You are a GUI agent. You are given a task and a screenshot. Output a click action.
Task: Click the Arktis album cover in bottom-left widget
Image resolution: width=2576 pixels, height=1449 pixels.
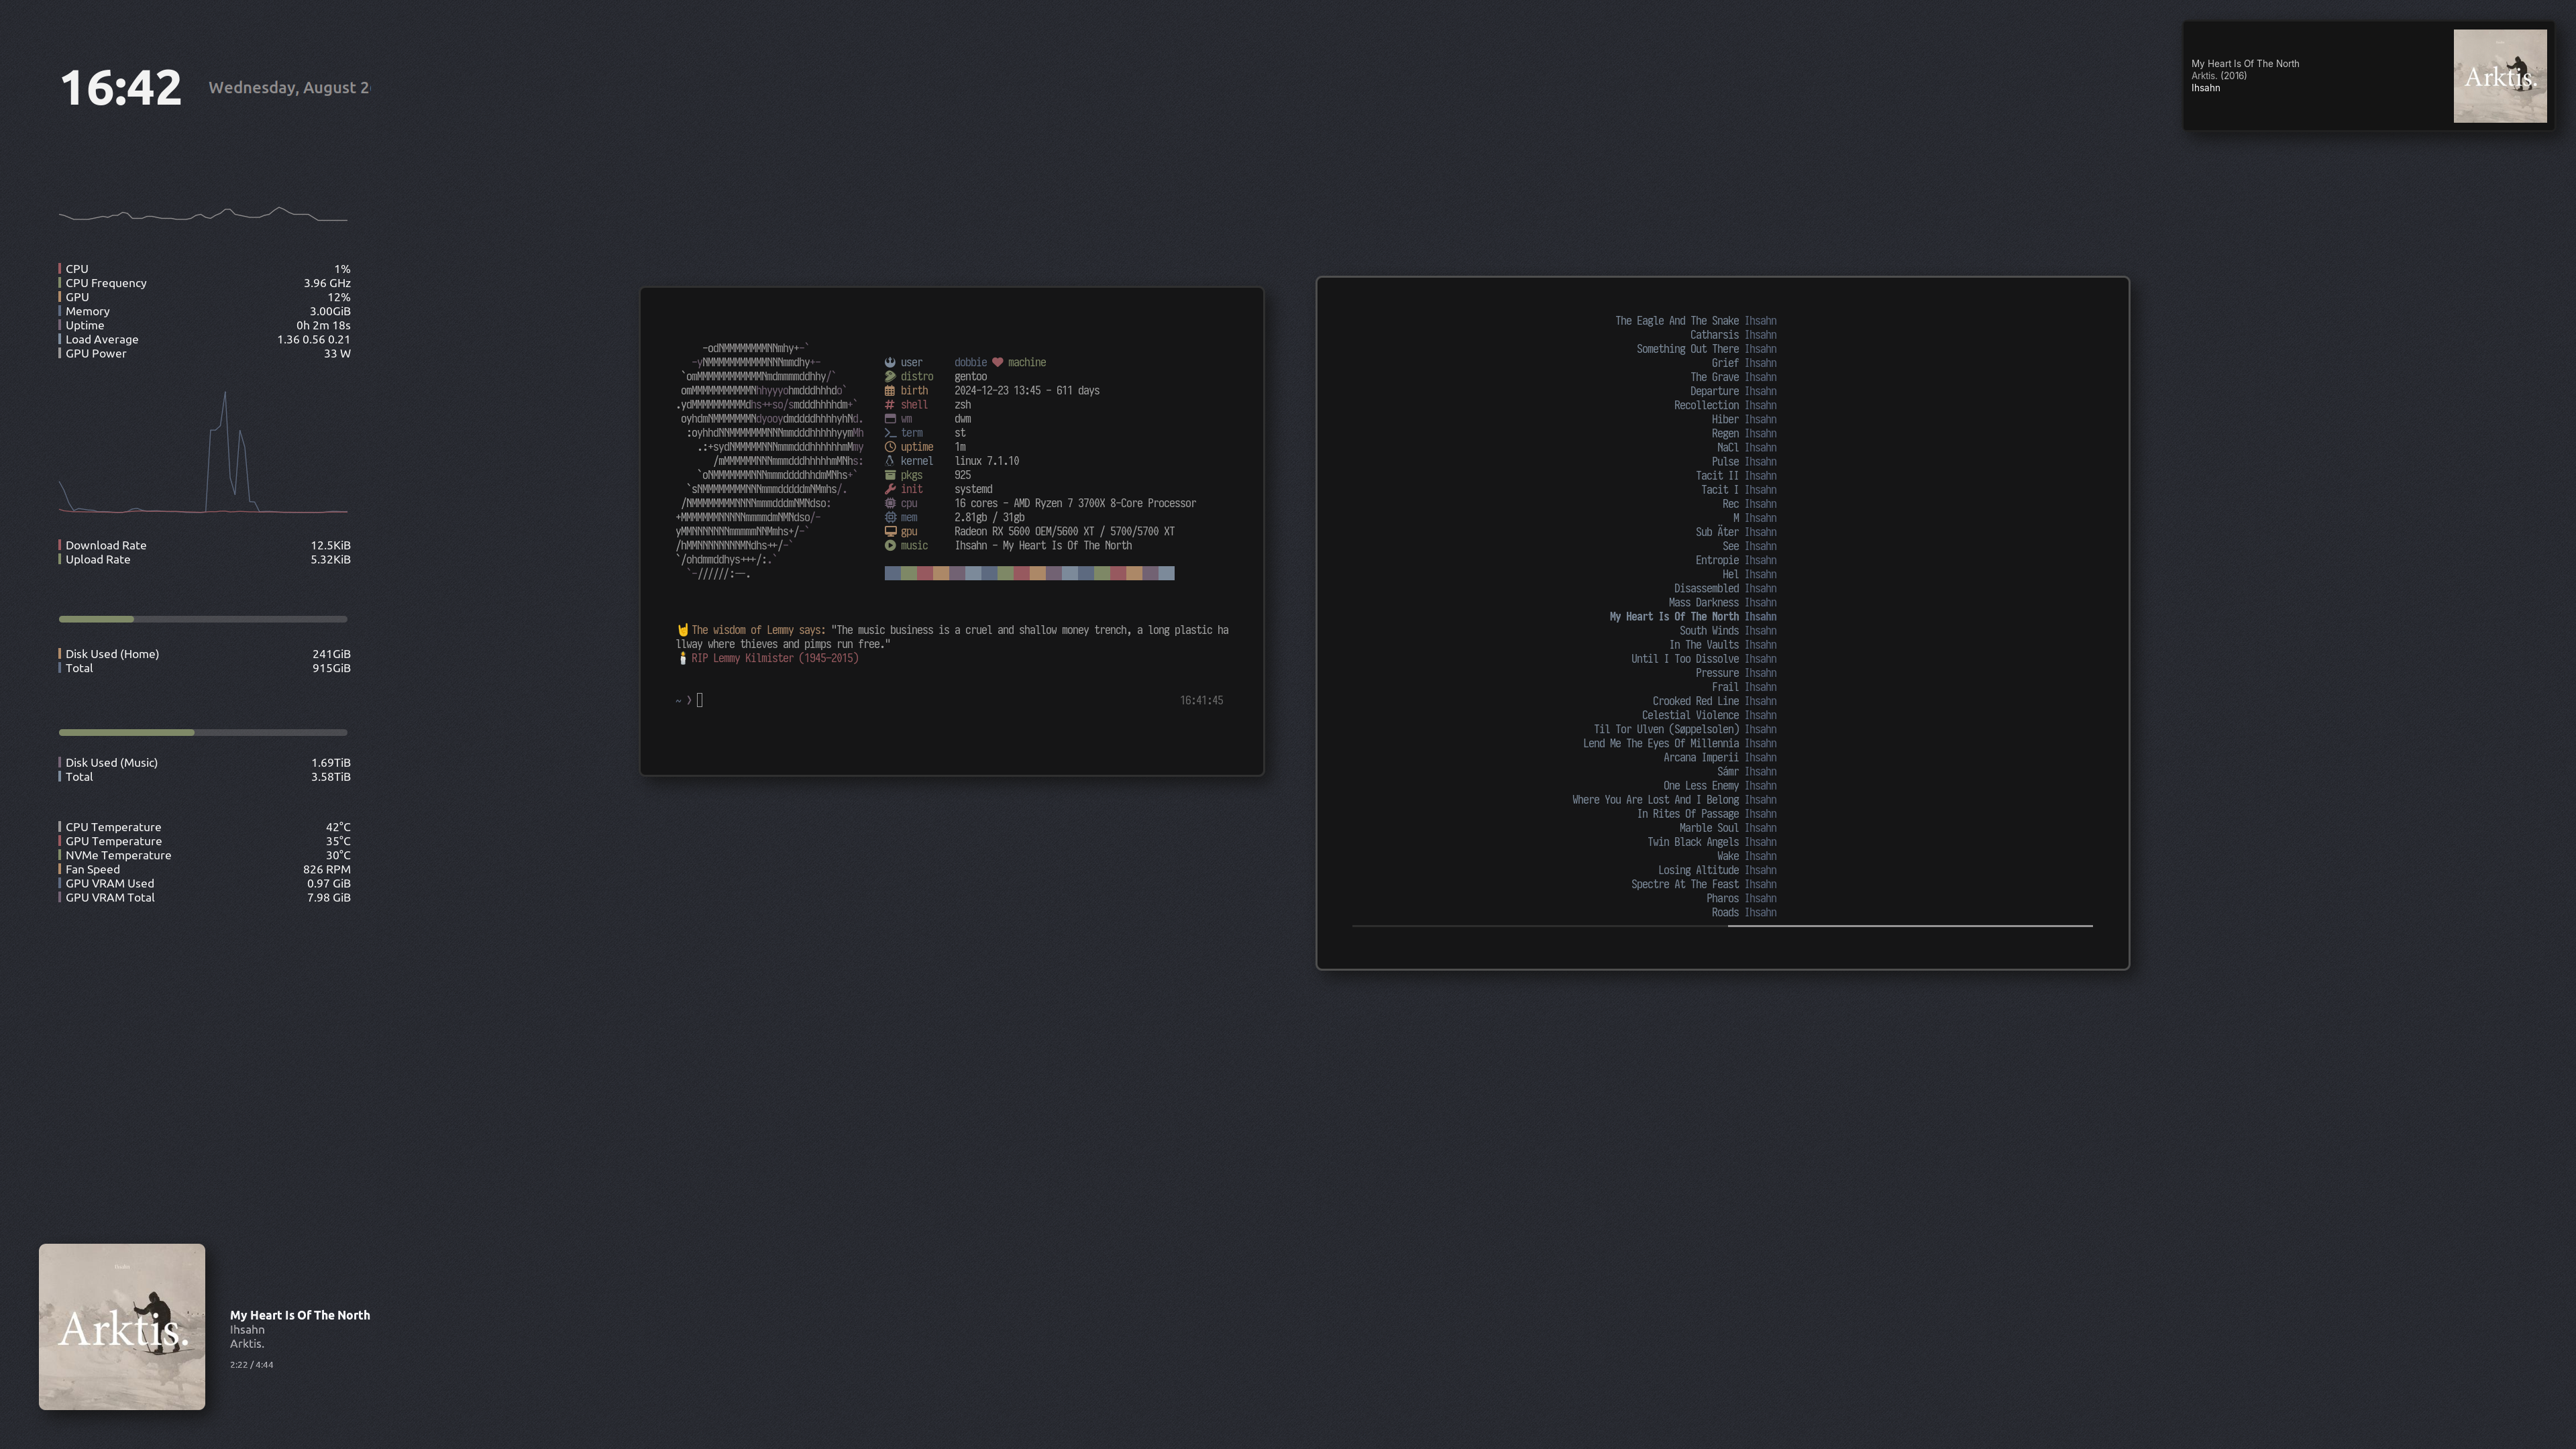point(122,1326)
